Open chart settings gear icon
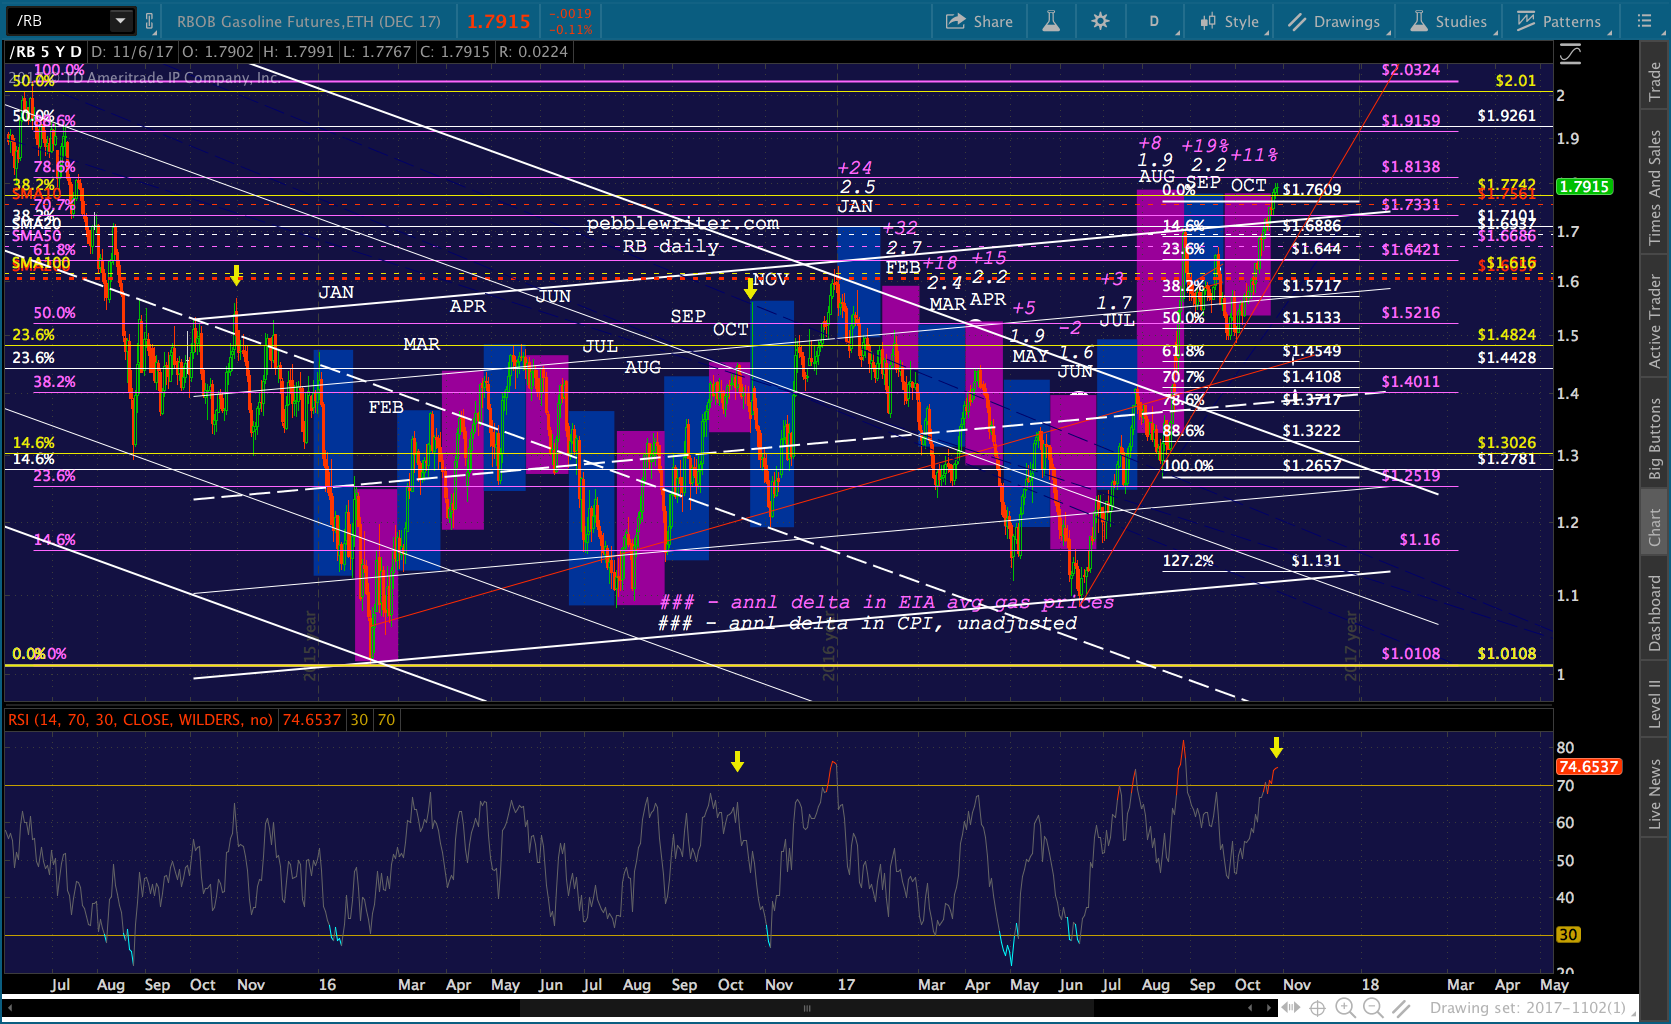The image size is (1671, 1024). point(1100,21)
